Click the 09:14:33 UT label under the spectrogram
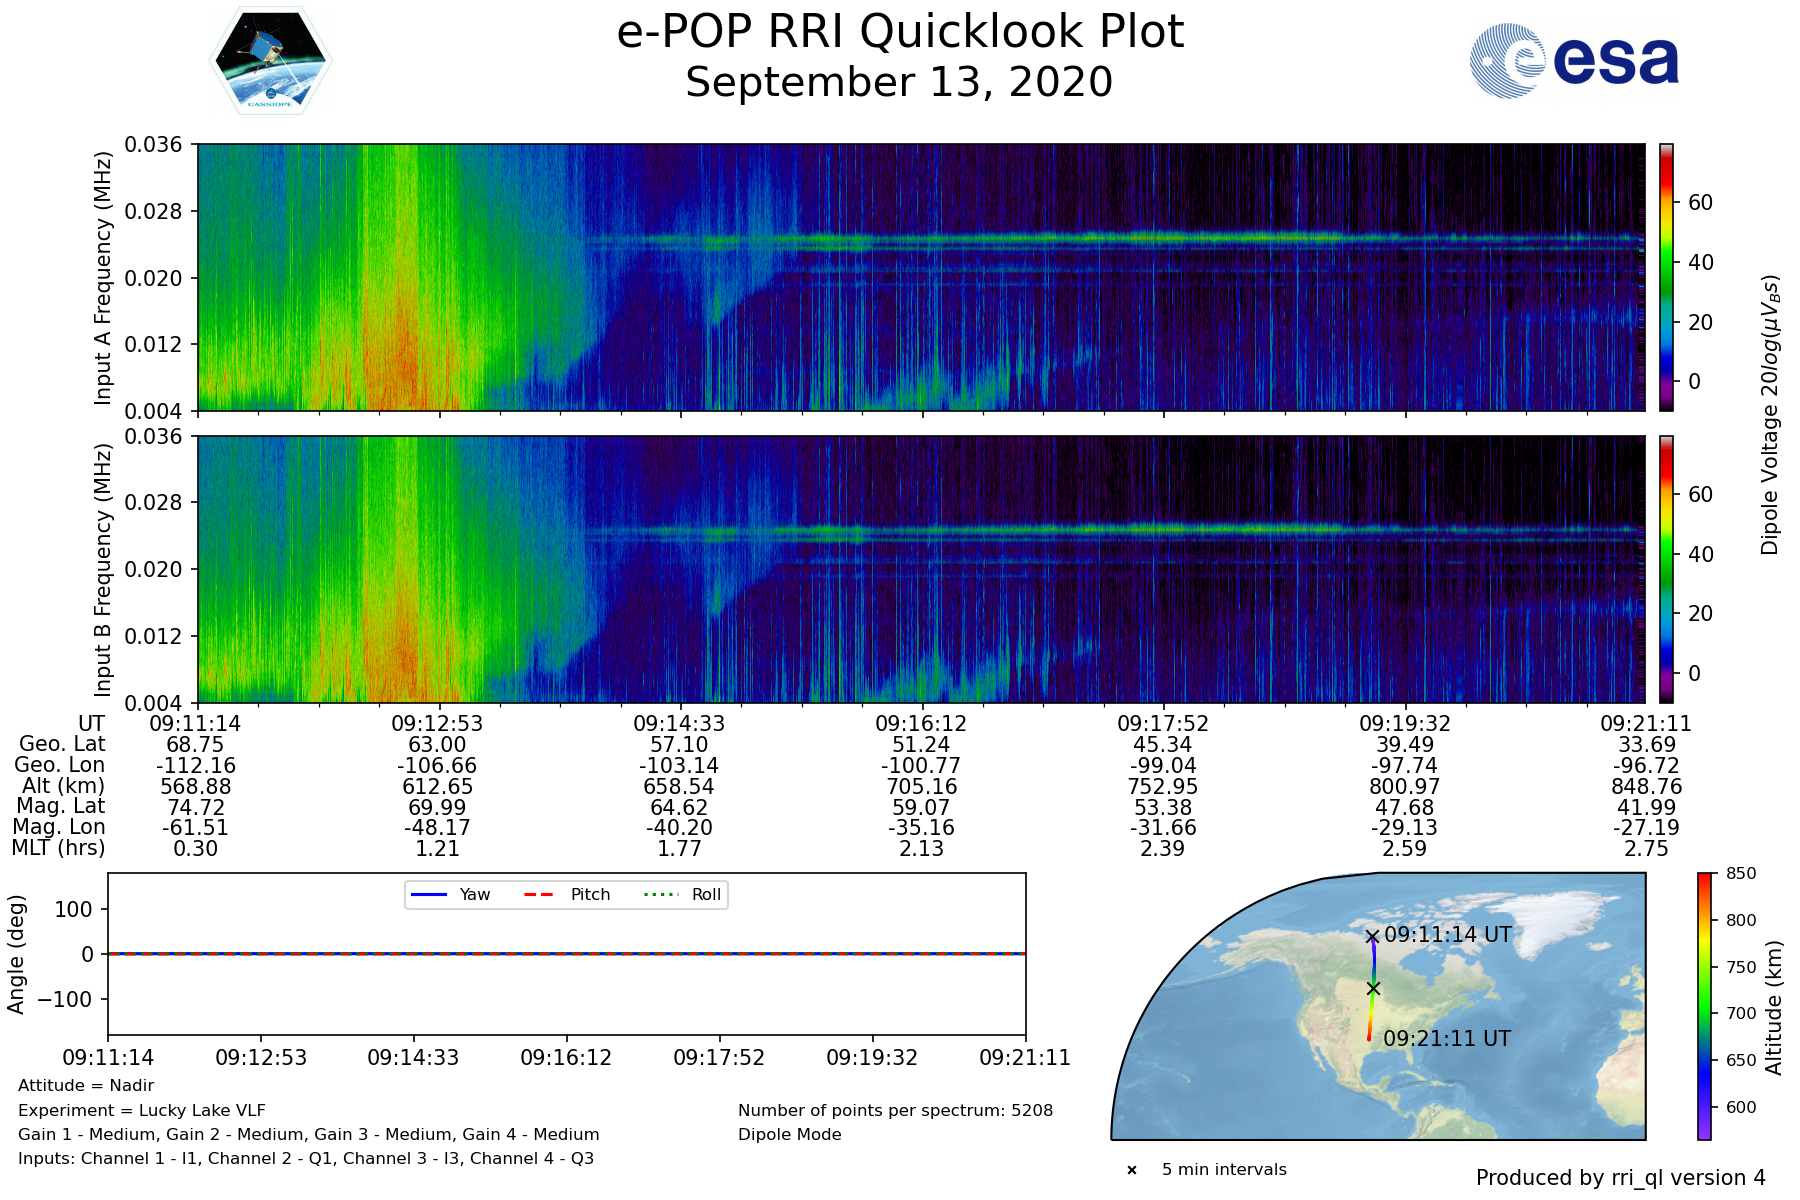The image size is (1800, 1200). pos(679,724)
